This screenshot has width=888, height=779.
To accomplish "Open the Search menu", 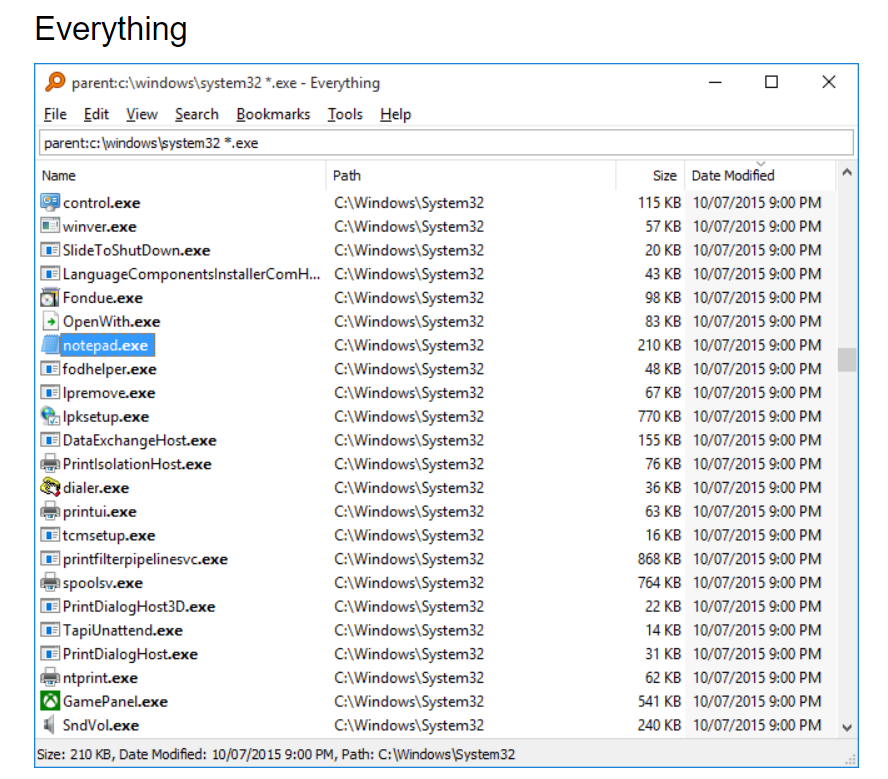I will pyautogui.click(x=196, y=114).
